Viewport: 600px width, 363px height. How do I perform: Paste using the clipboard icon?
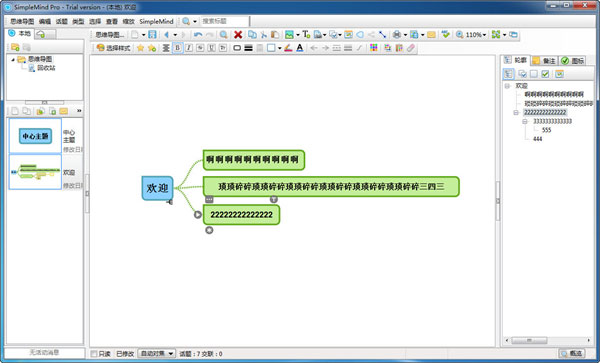coord(275,35)
